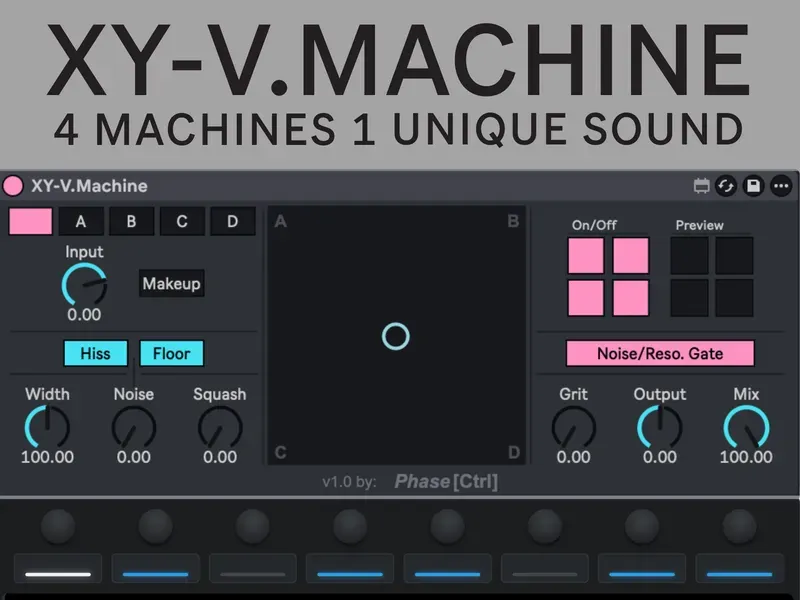The image size is (800, 600).
Task: Open the three-dots device options menu
Action: 781,186
